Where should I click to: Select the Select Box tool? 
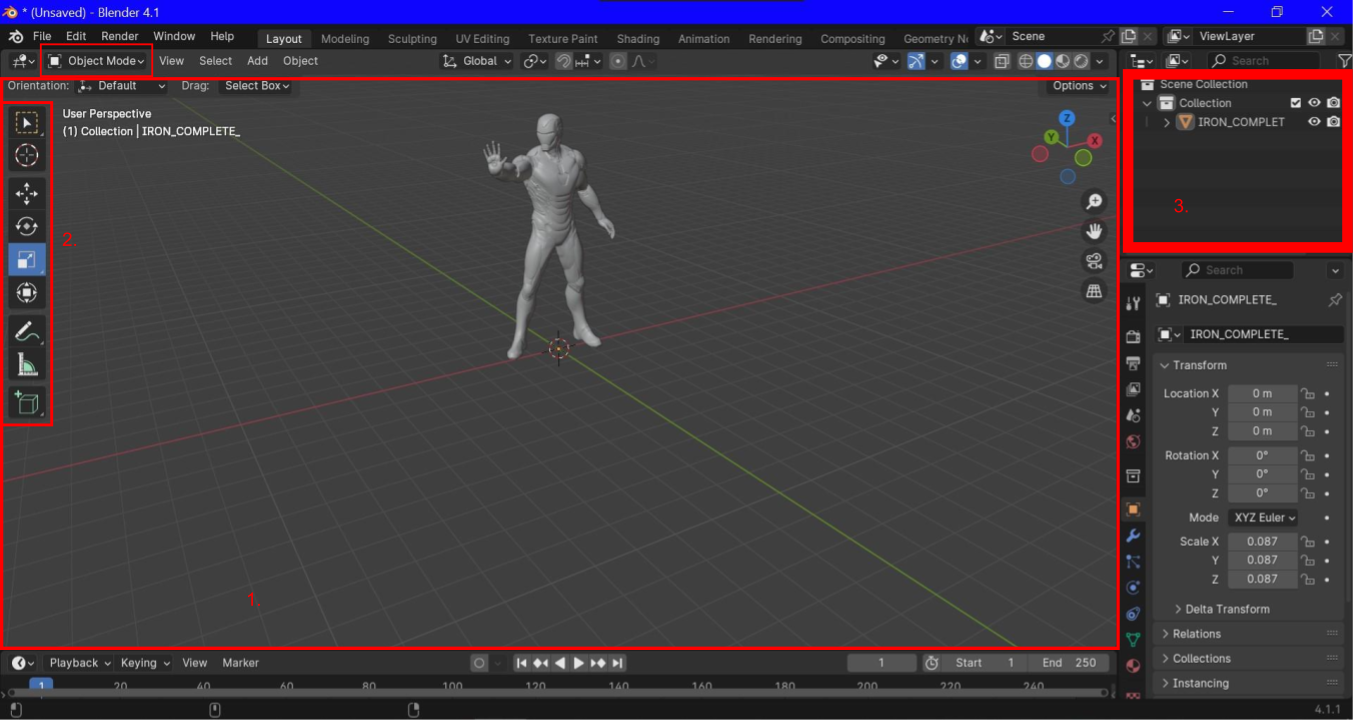tap(27, 122)
